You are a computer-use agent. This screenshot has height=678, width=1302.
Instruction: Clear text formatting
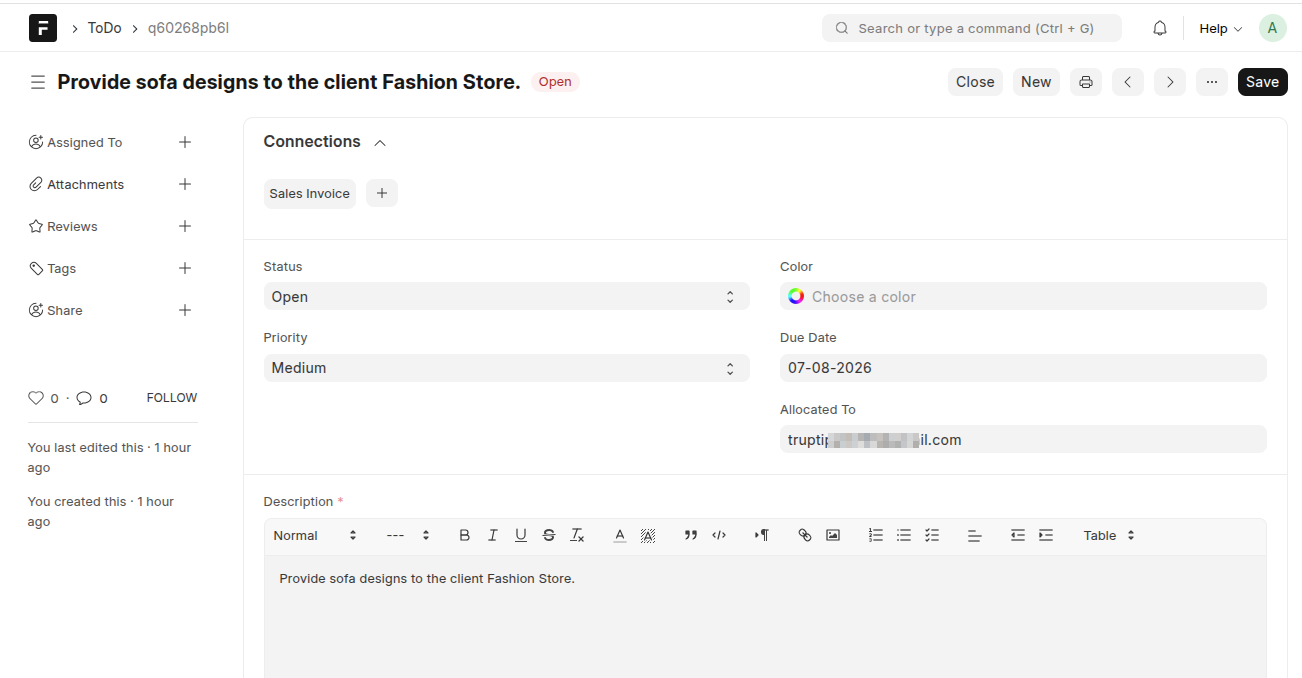coord(577,536)
